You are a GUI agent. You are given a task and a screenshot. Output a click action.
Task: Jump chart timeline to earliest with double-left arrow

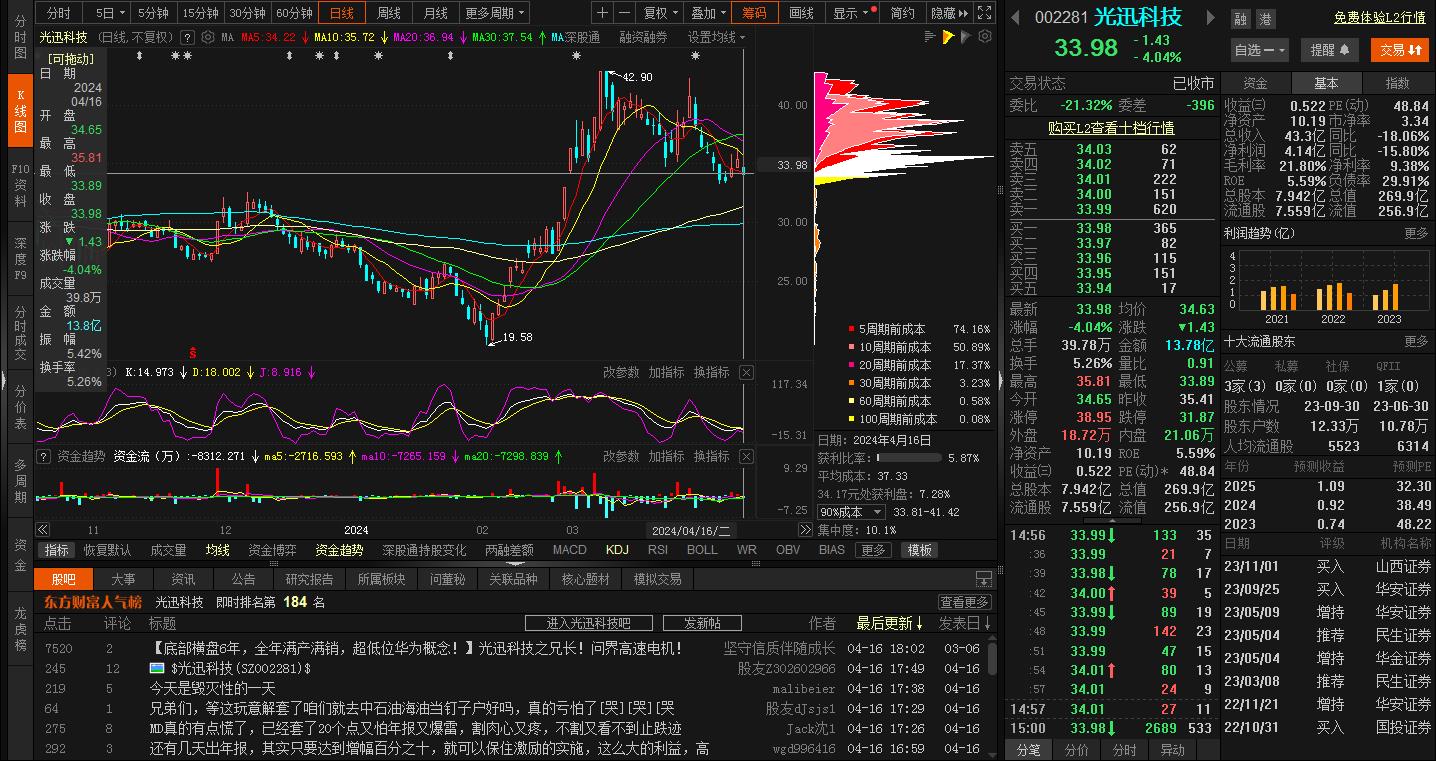[x=43, y=530]
